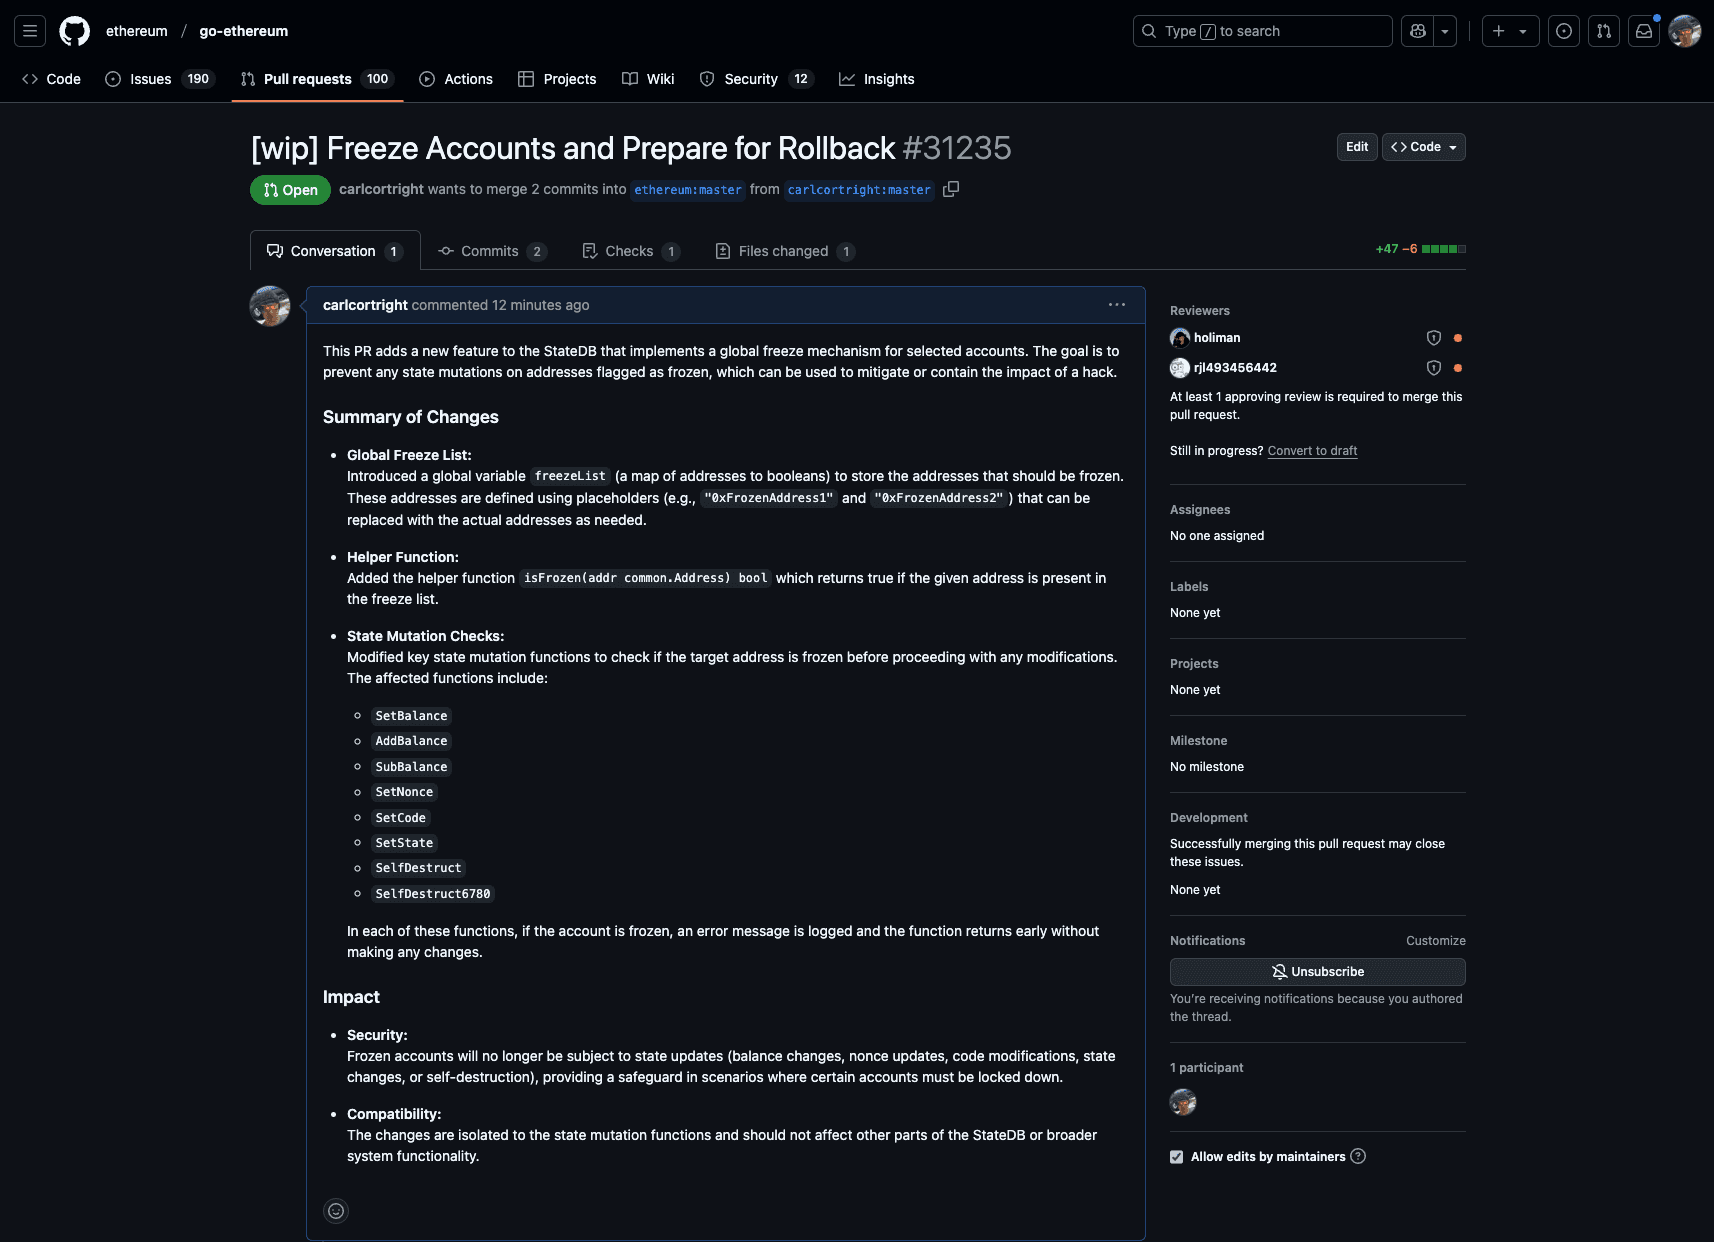Viewport: 1714px width, 1242px height.
Task: Open the kebab menu on carlcortright's comment
Action: (1117, 305)
